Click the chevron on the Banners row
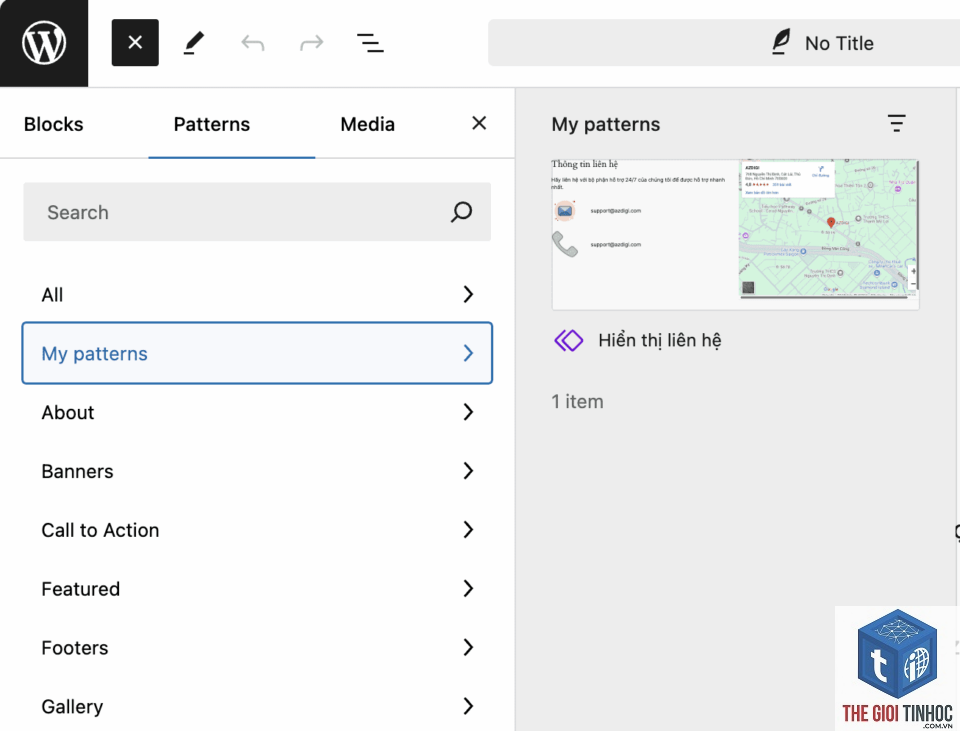The height and width of the screenshot is (731, 960). [468, 471]
